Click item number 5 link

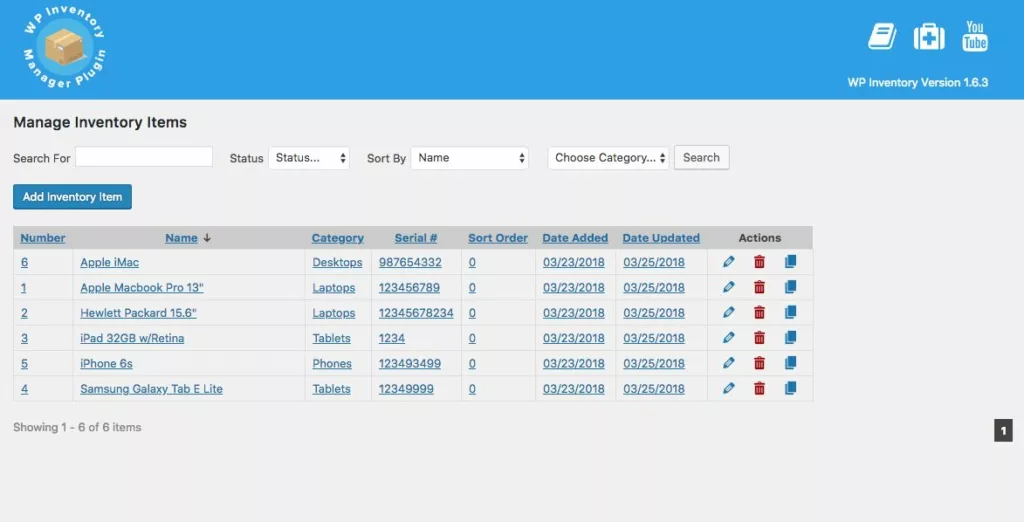click(x=24, y=363)
